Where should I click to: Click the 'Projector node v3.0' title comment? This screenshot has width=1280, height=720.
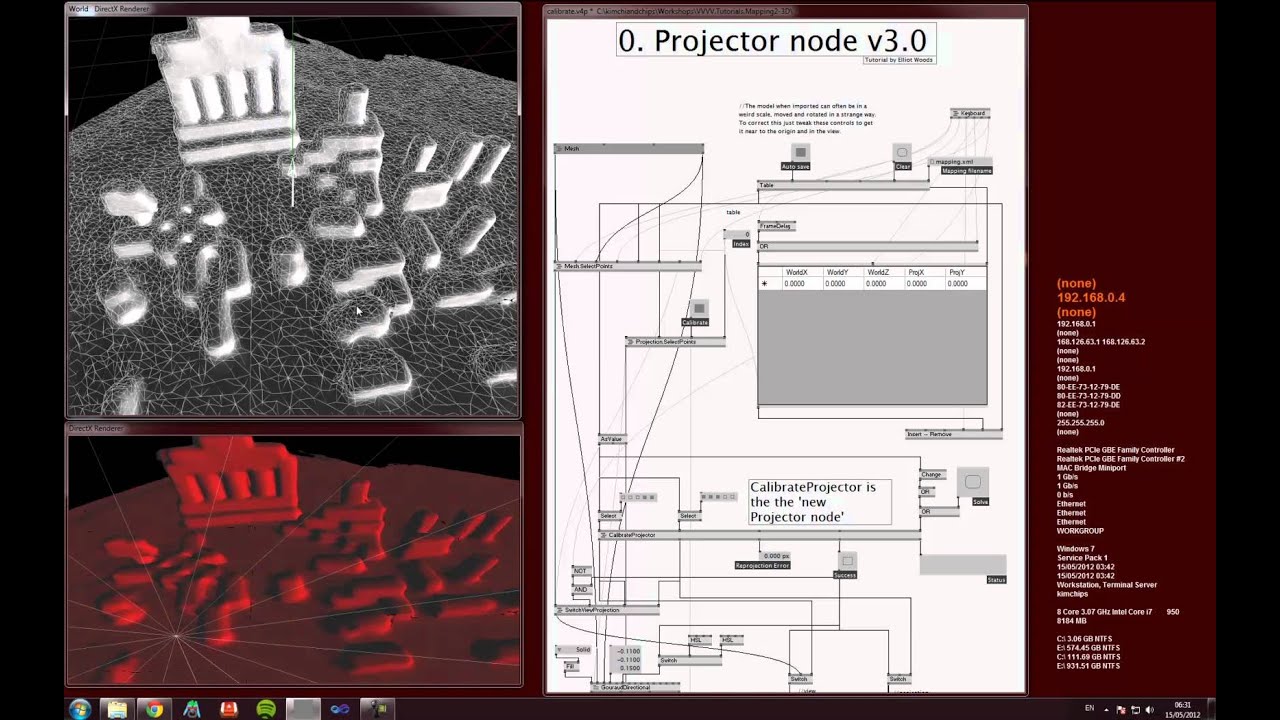(x=775, y=41)
